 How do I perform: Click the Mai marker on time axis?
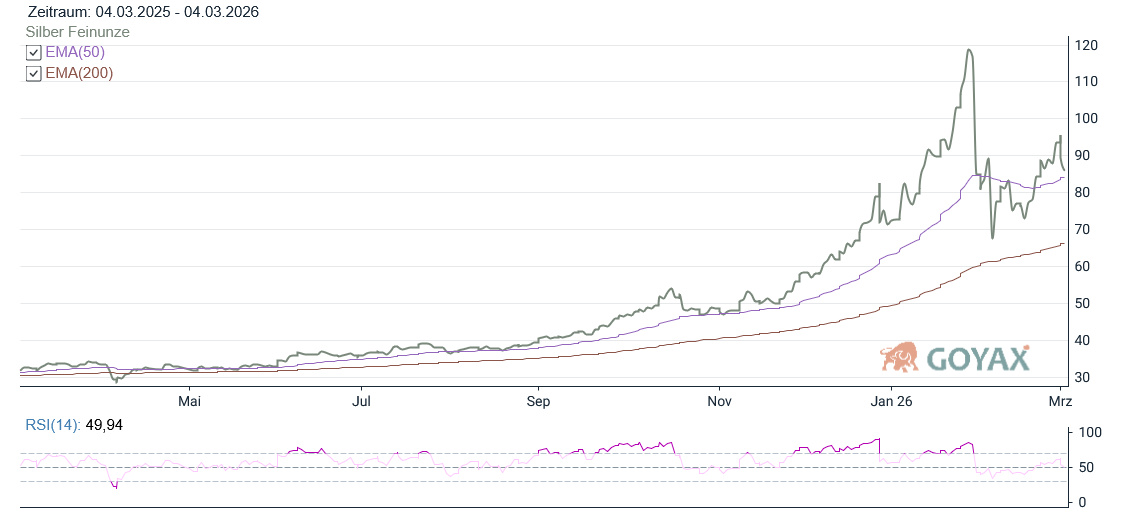pos(189,401)
